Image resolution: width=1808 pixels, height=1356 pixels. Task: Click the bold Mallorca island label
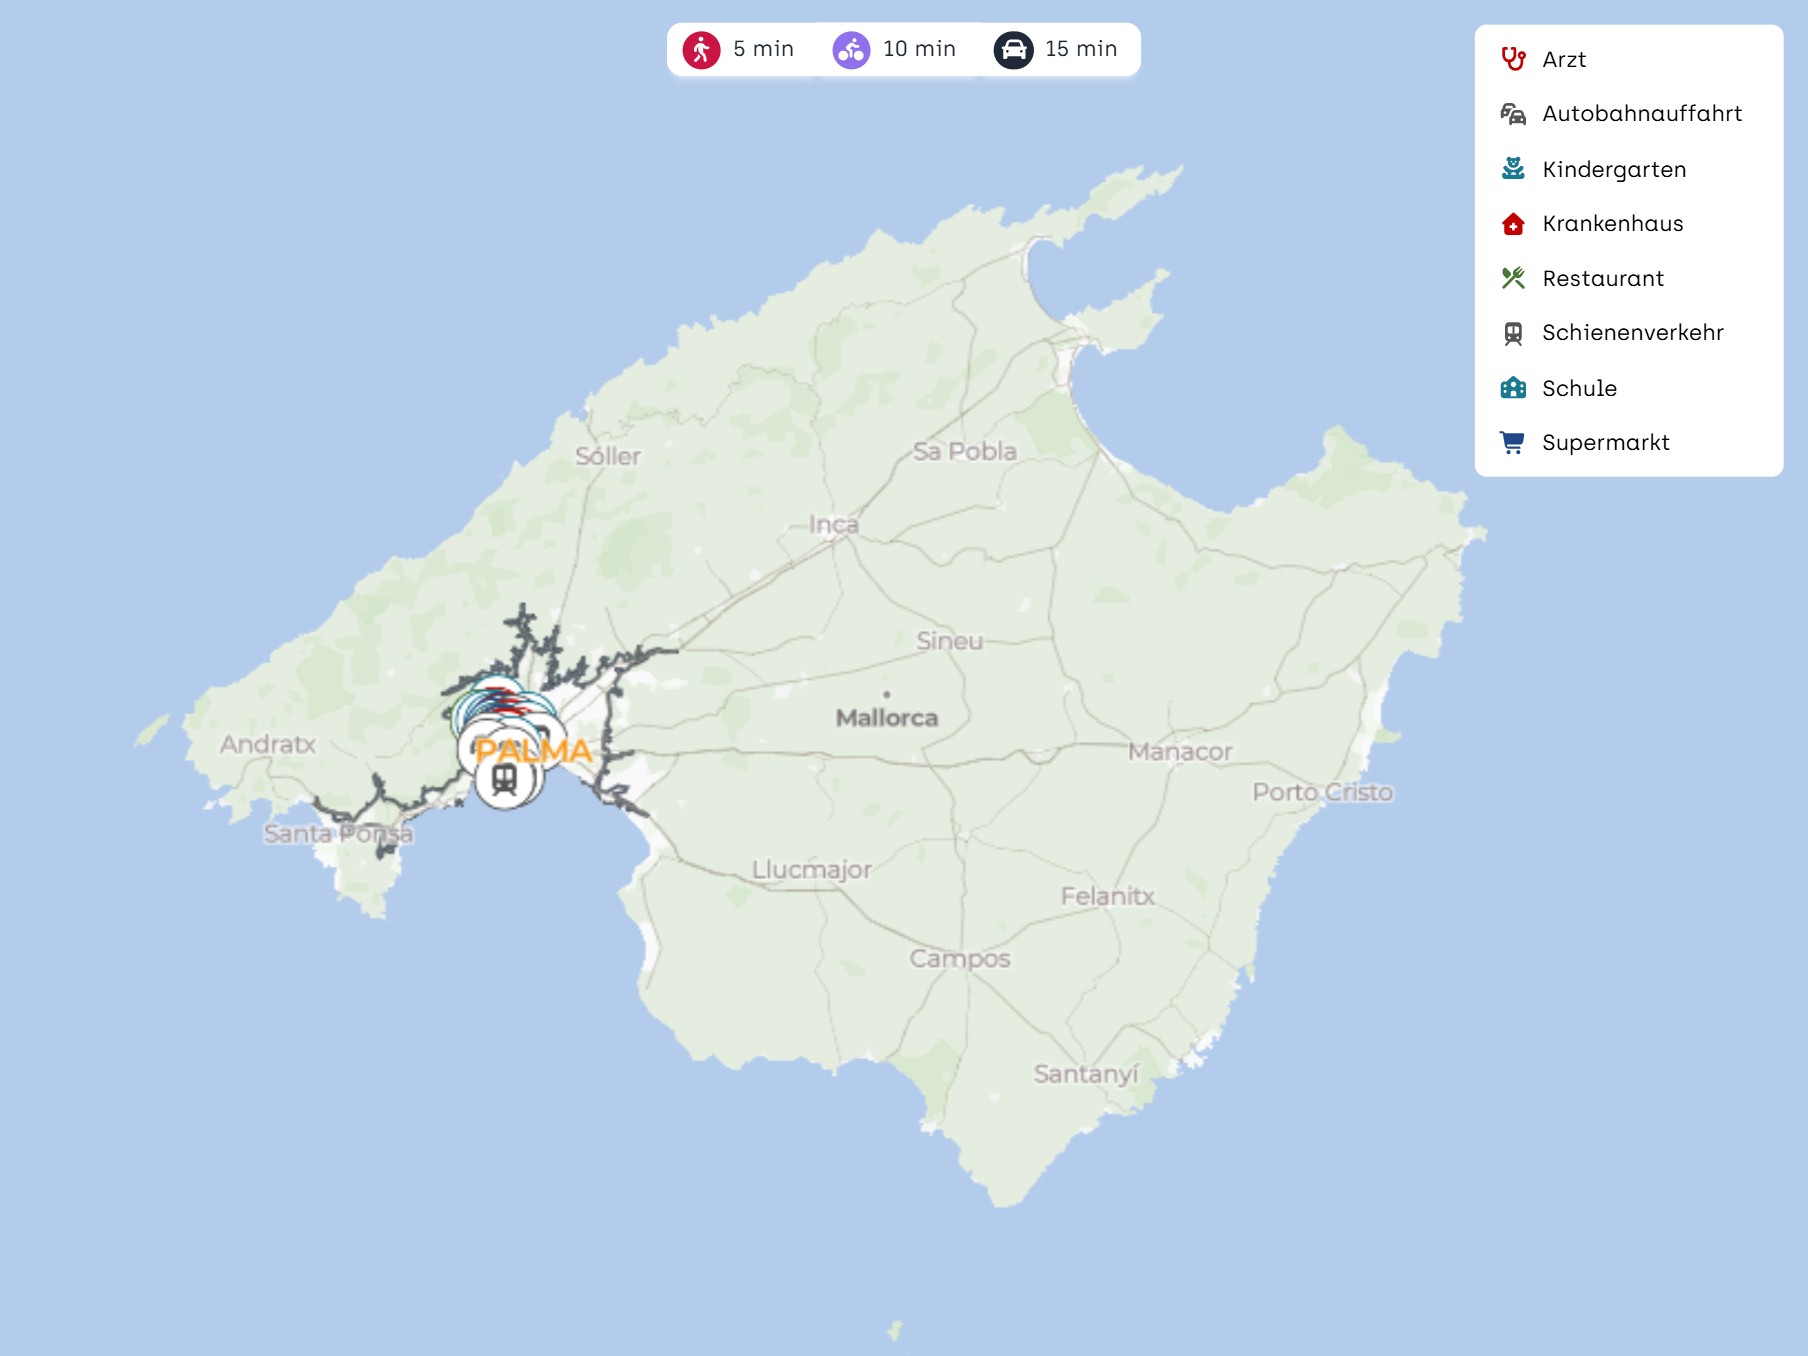pyautogui.click(x=887, y=718)
